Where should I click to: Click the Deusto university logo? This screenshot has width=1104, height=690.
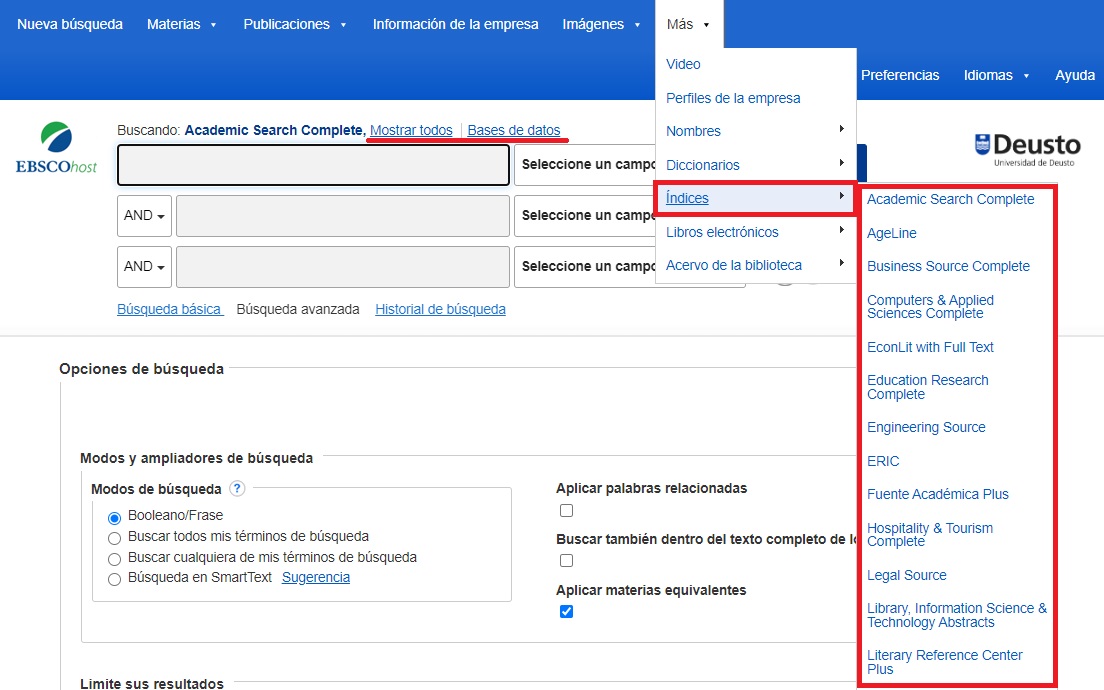click(x=1027, y=149)
